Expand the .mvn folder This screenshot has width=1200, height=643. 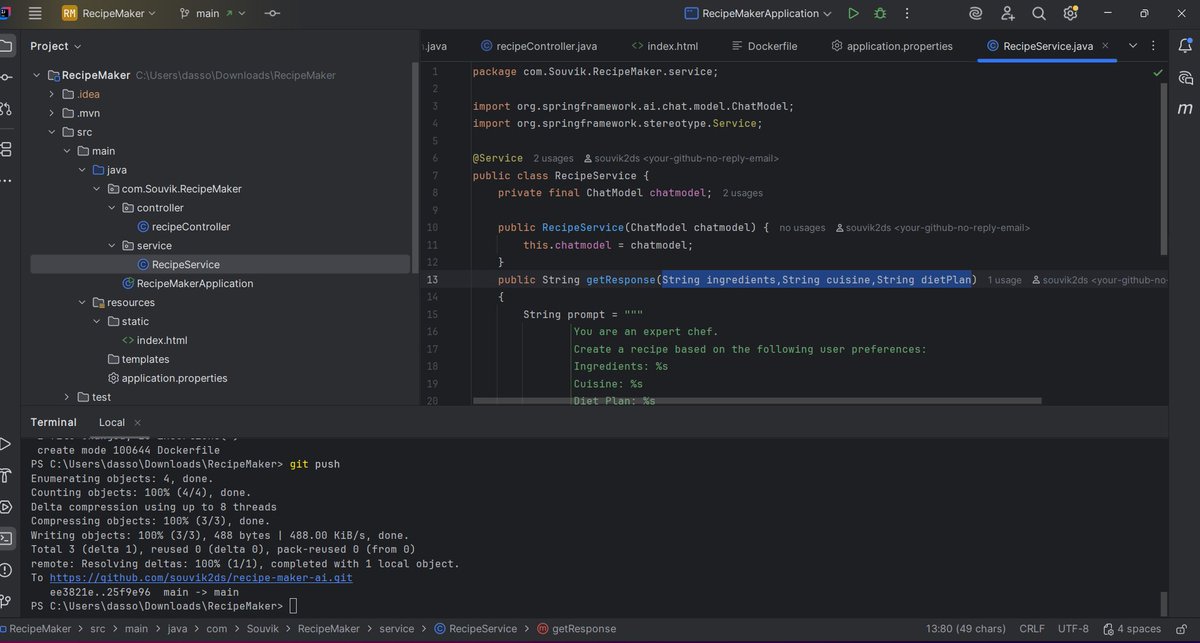52,113
